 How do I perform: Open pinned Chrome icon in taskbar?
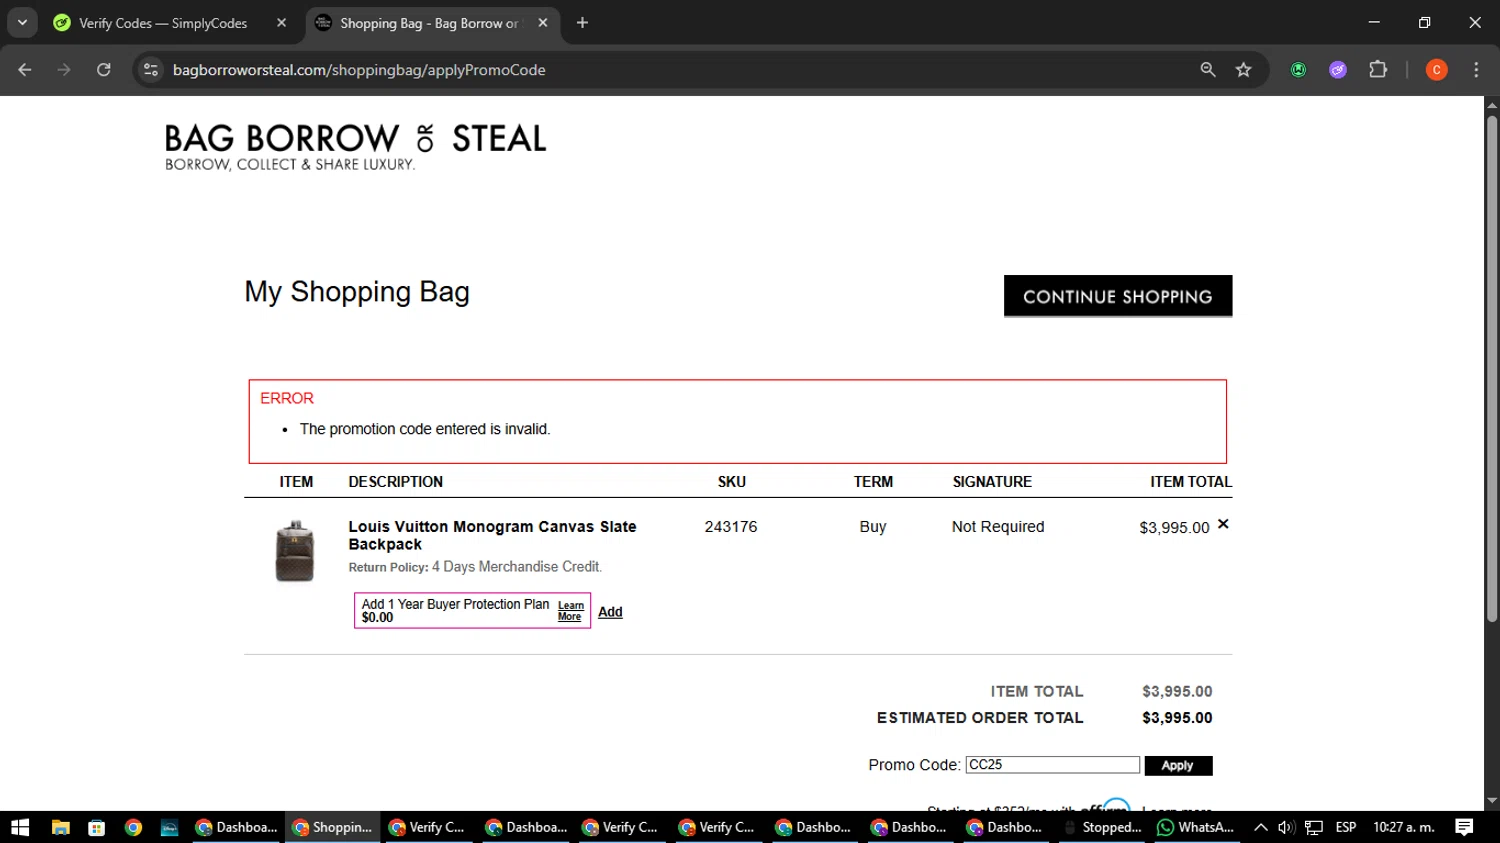(133, 827)
